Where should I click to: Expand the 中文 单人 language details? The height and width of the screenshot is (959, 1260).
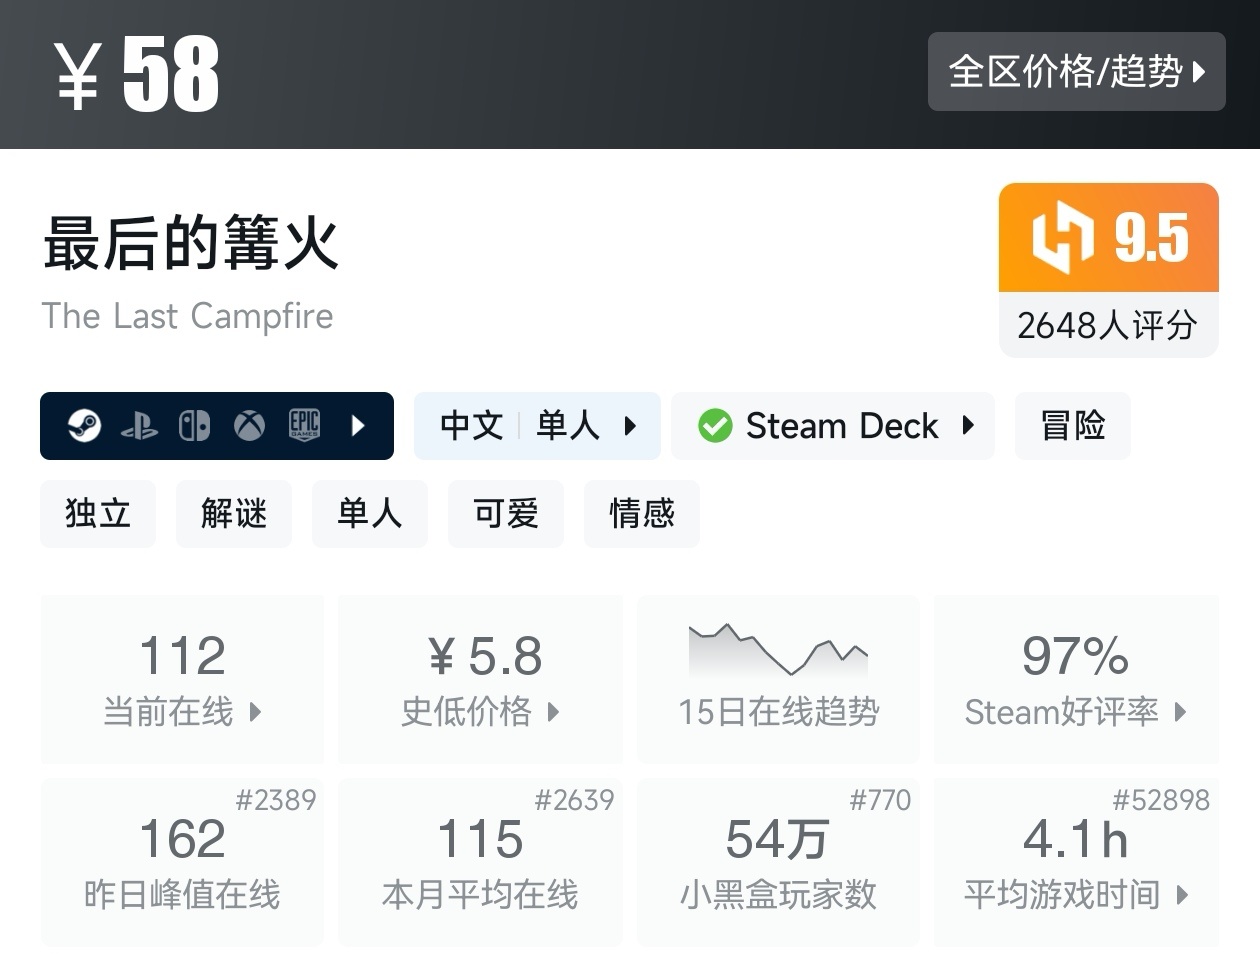click(x=537, y=426)
